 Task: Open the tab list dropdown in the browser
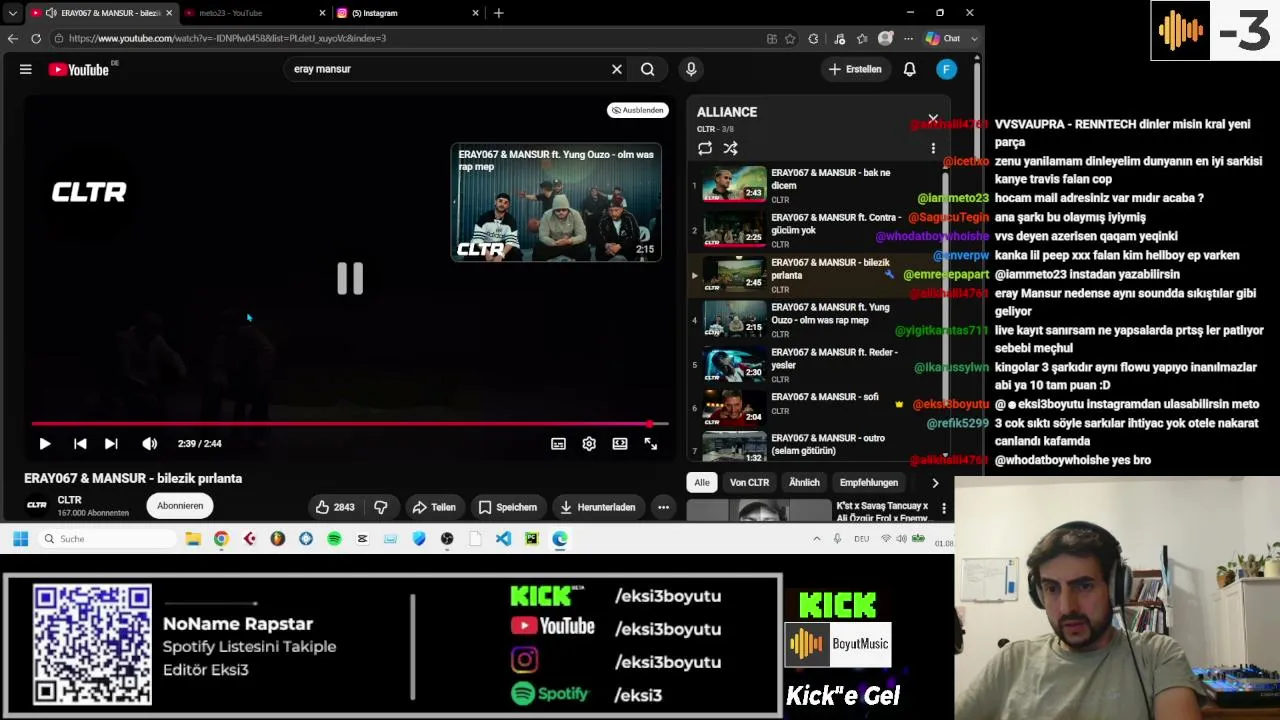[12, 13]
